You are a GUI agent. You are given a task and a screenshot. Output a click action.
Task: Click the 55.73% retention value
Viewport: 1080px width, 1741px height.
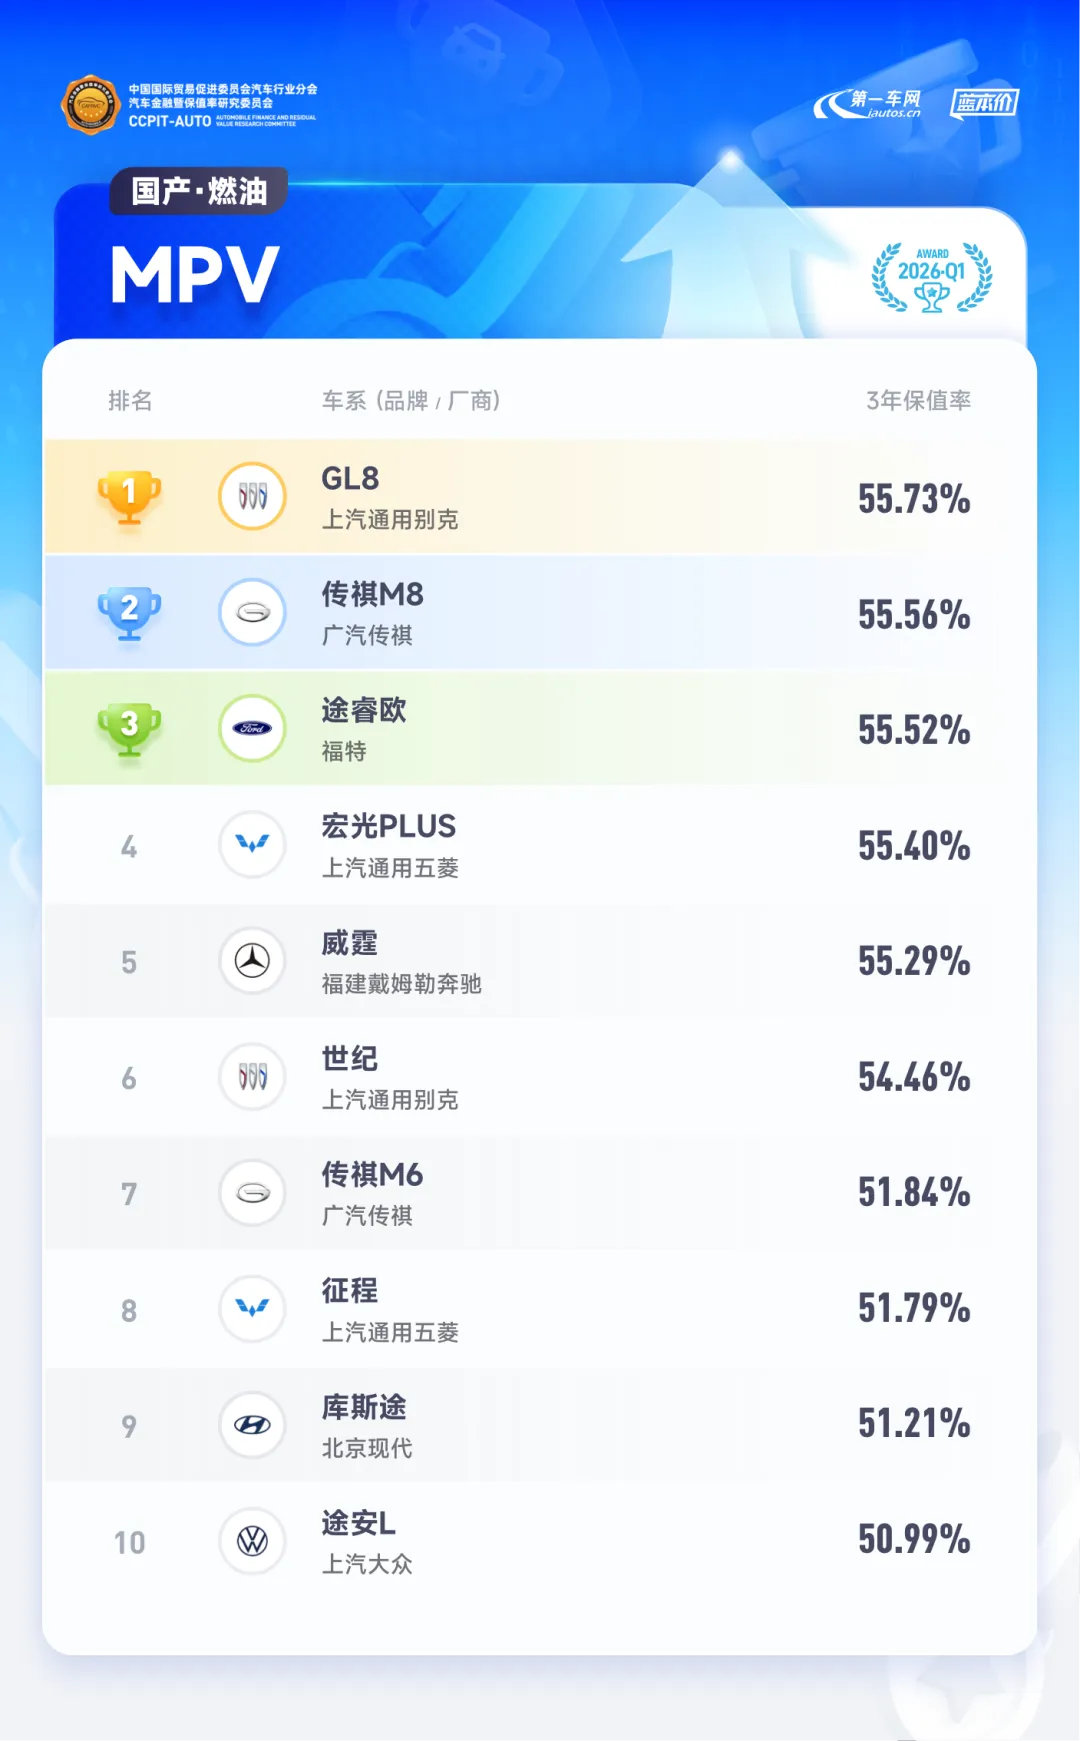point(914,498)
